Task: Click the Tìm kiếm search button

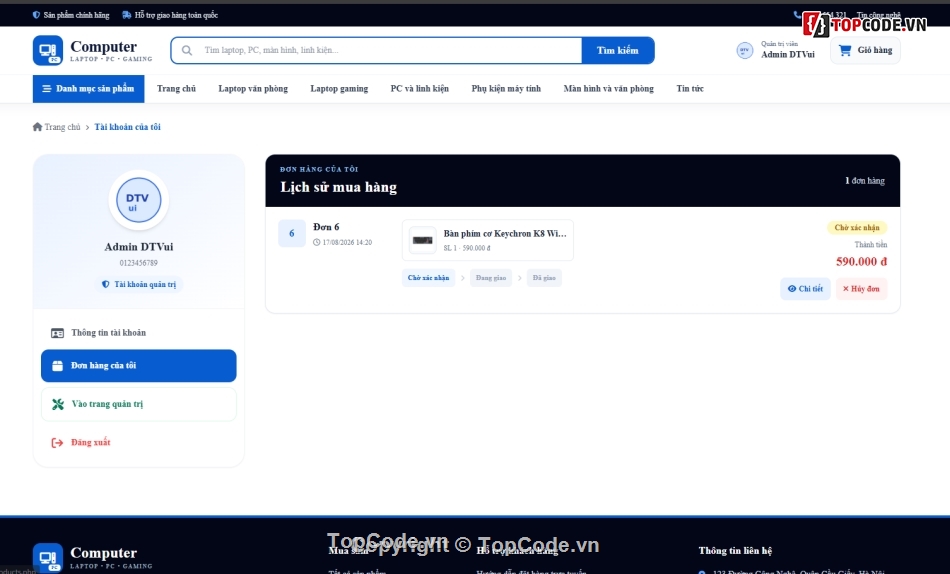Action: 618,50
